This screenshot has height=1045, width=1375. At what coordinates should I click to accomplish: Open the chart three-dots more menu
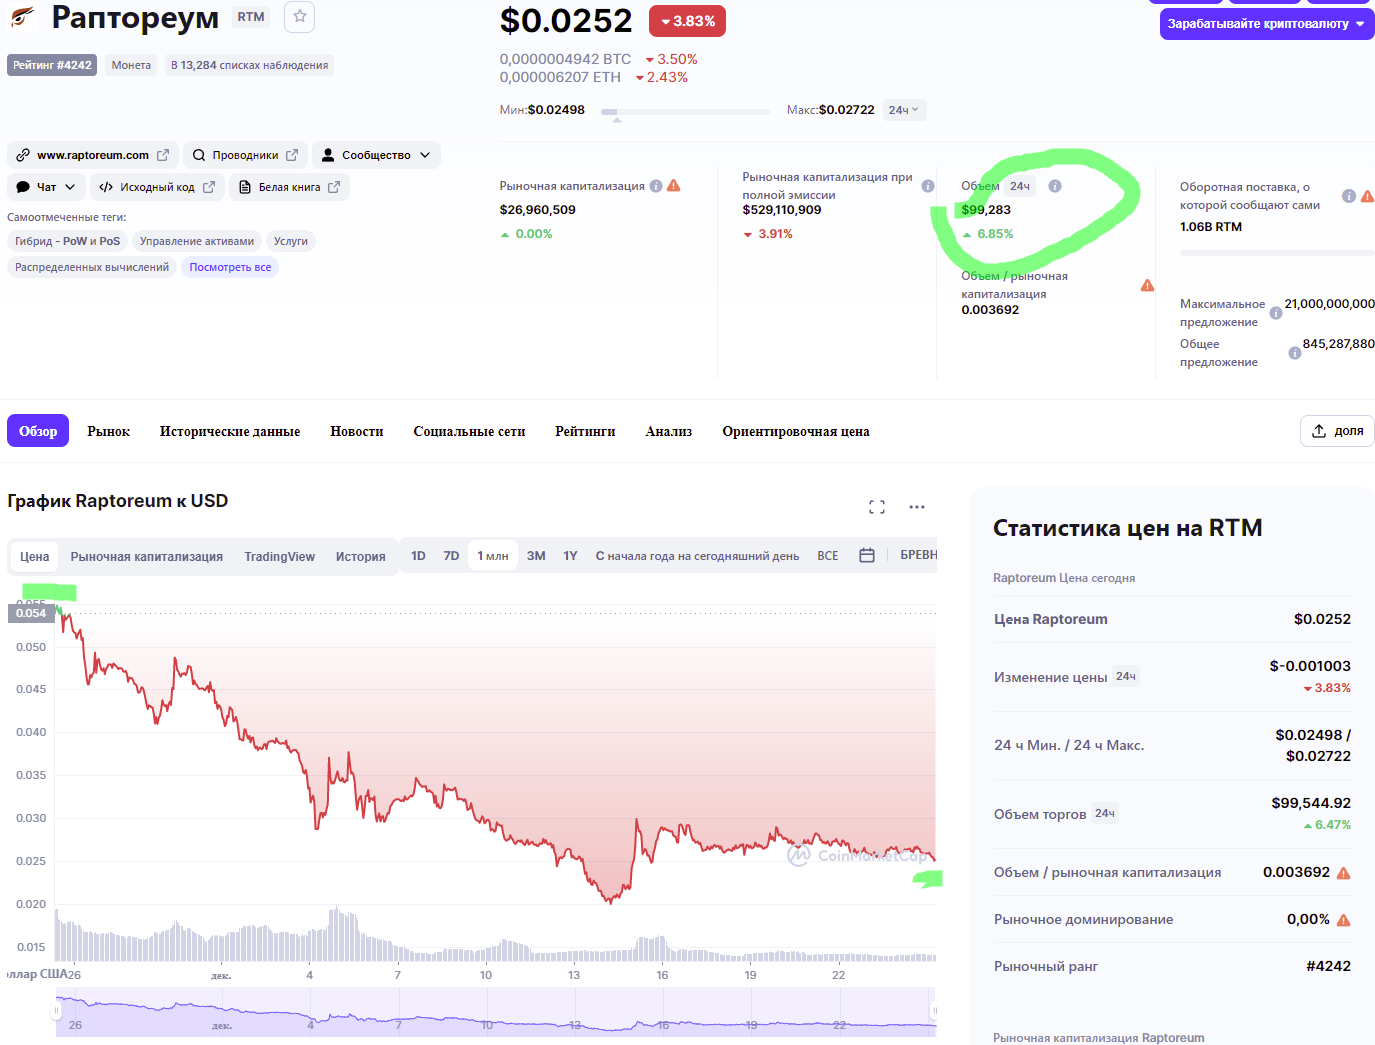coord(917,507)
